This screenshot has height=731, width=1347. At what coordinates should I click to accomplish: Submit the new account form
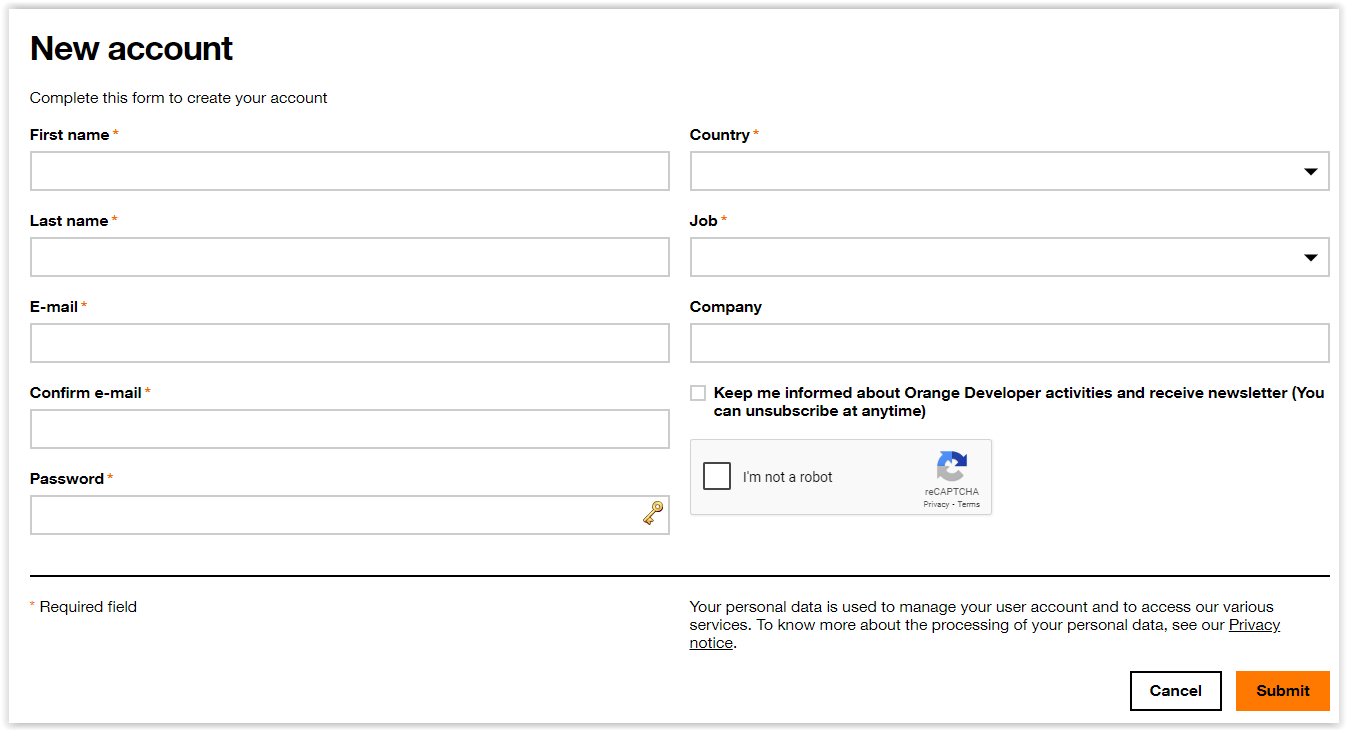pyautogui.click(x=1282, y=691)
